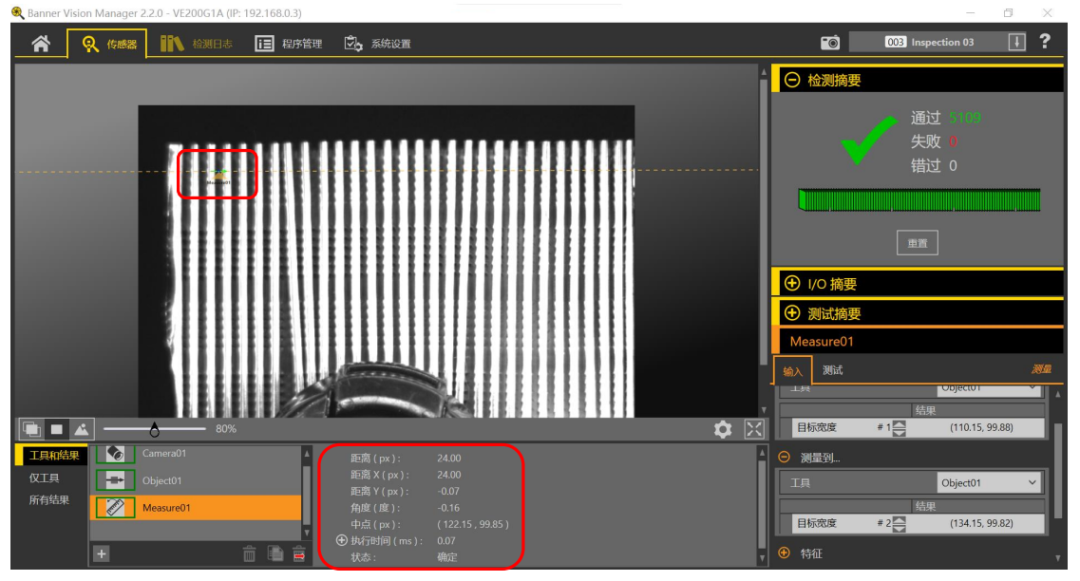Open the help question mark
The width and height of the screenshot is (1080, 581).
pos(1045,41)
